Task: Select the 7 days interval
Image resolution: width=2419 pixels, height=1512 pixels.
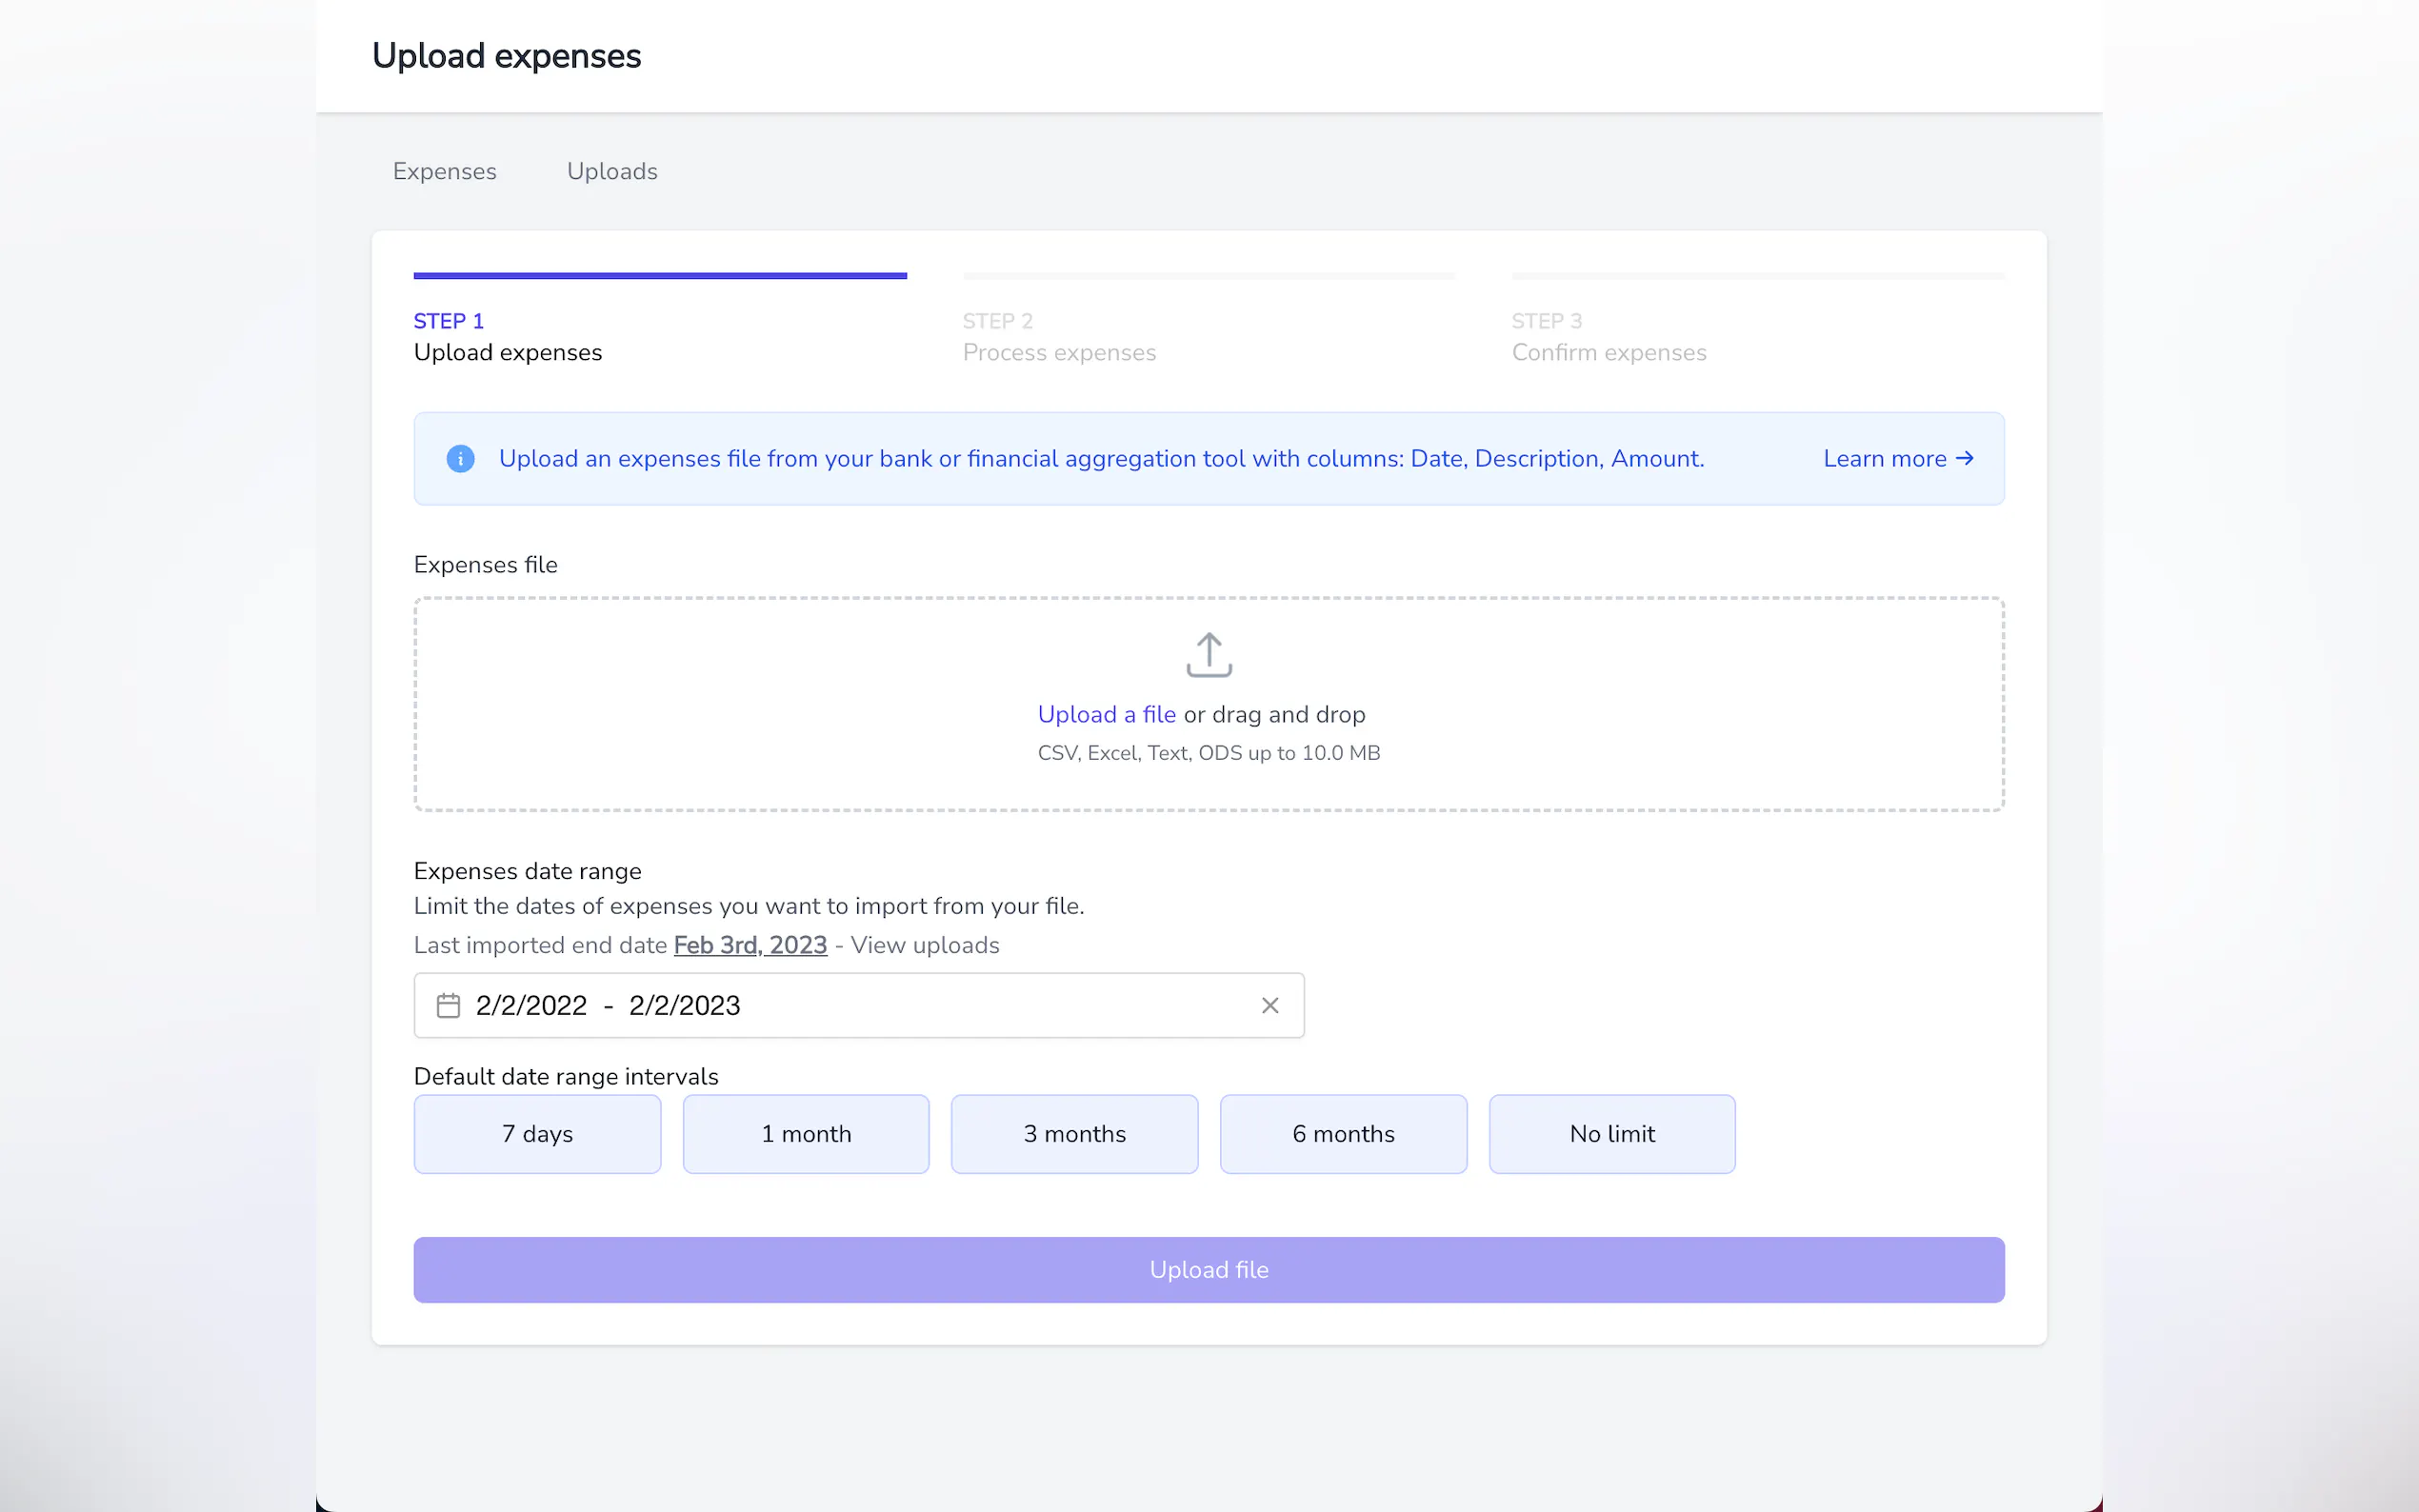Action: pyautogui.click(x=537, y=1133)
